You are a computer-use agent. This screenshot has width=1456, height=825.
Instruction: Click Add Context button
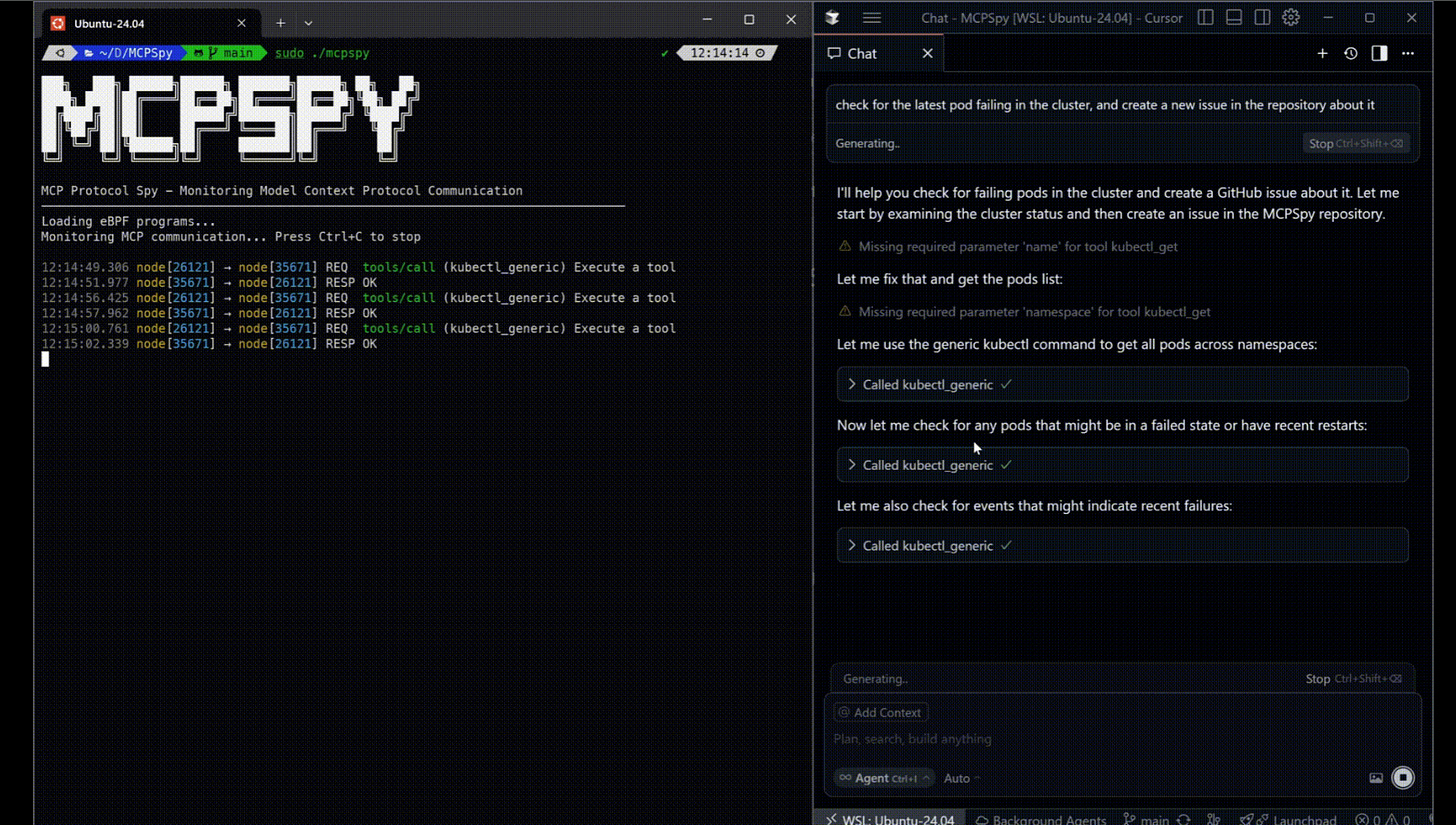coord(881,713)
